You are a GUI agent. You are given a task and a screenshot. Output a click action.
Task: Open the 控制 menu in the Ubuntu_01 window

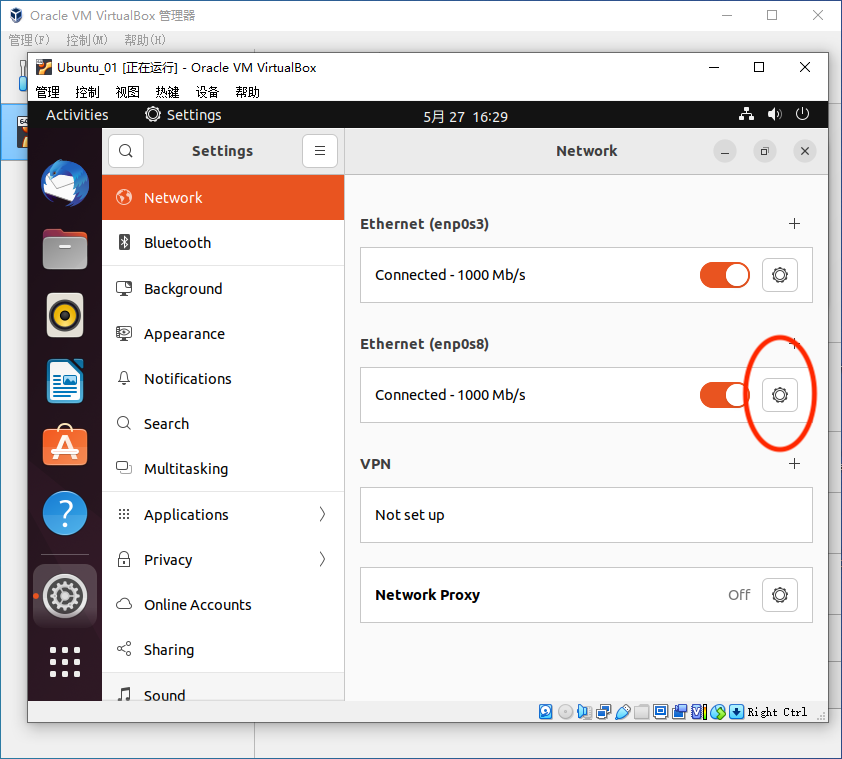pyautogui.click(x=87, y=92)
